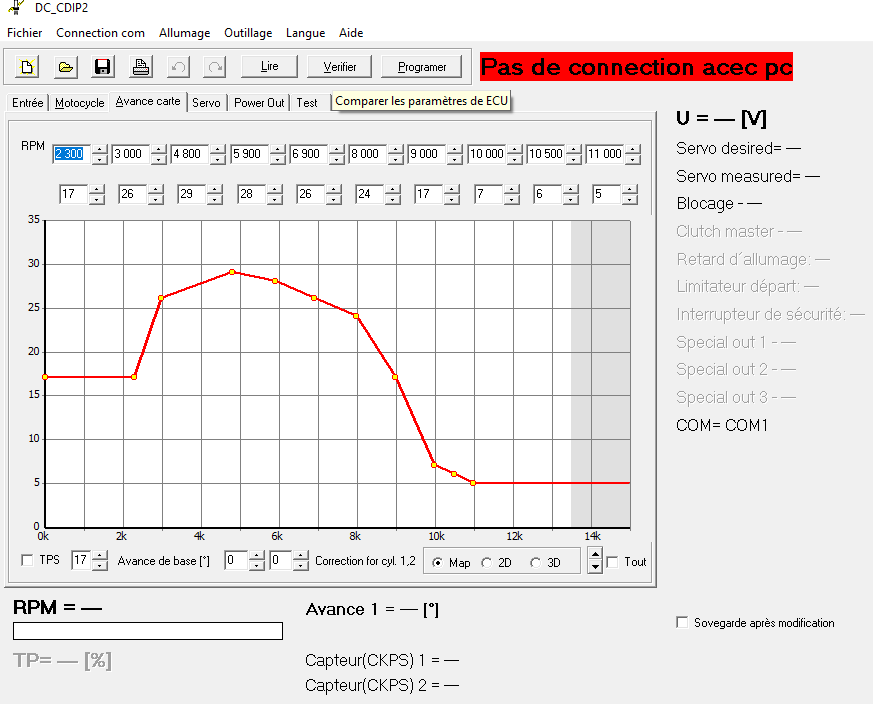Click the advance value 28 spinner
The image size is (873, 704).
tap(274, 194)
